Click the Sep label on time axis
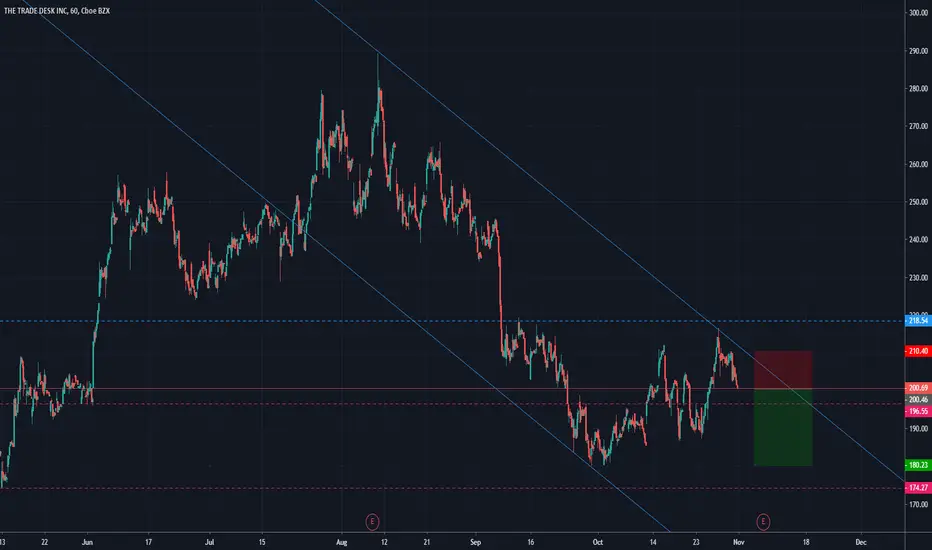932x550 pixels. 475,542
